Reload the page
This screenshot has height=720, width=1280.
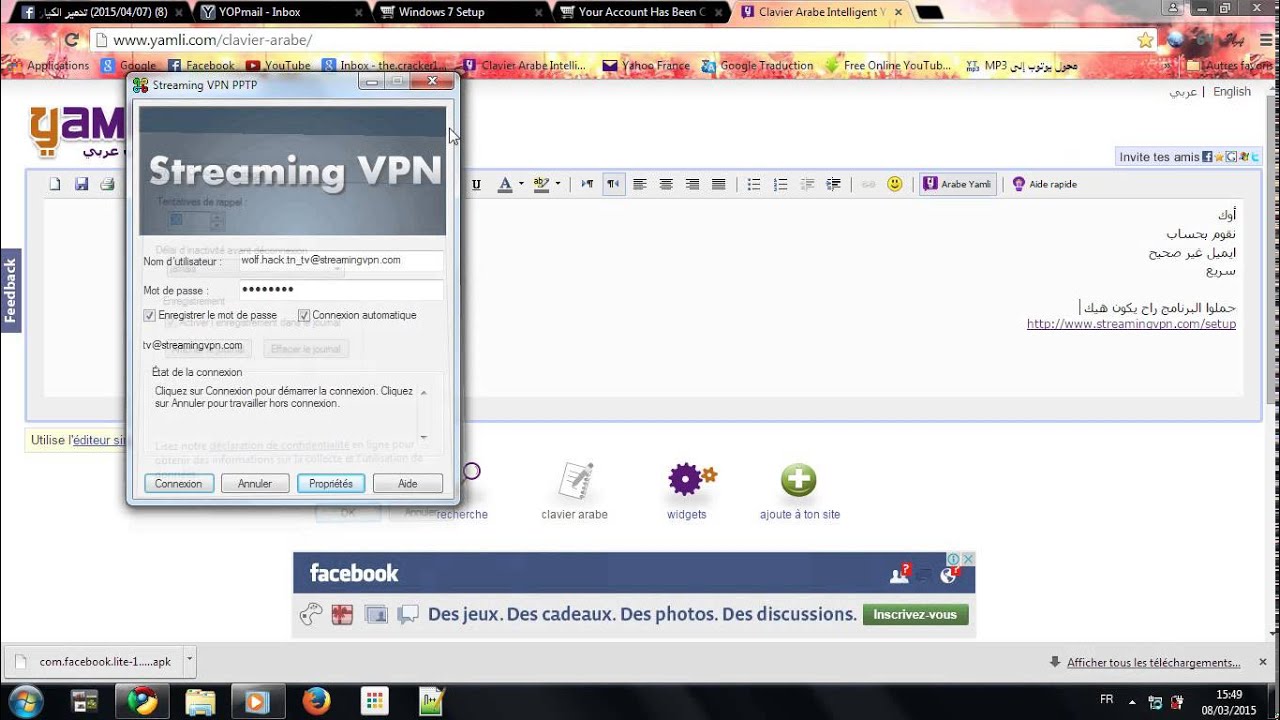[71, 40]
